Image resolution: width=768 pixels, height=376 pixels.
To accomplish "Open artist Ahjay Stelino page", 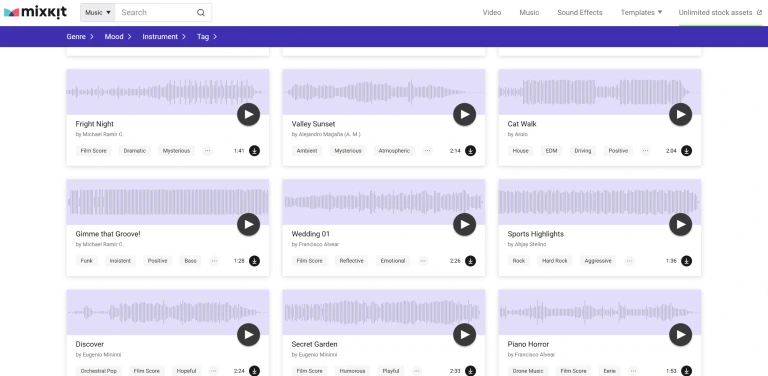I will [x=530, y=244].
